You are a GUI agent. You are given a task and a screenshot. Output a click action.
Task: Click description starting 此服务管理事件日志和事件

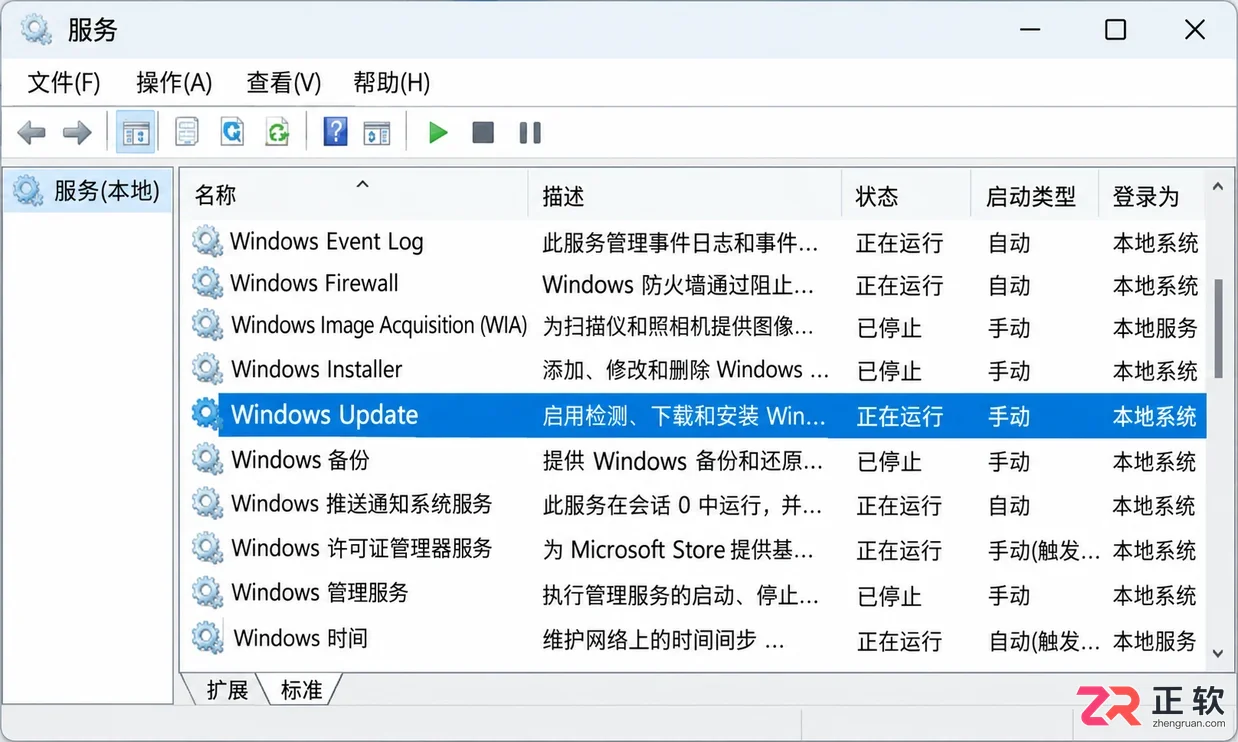680,242
